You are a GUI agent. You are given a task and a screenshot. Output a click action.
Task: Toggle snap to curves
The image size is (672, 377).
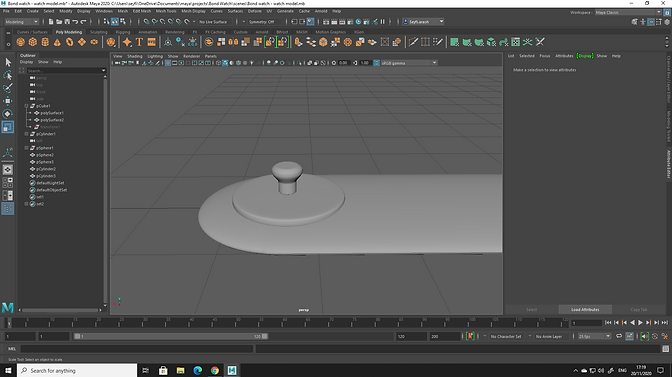coord(155,21)
